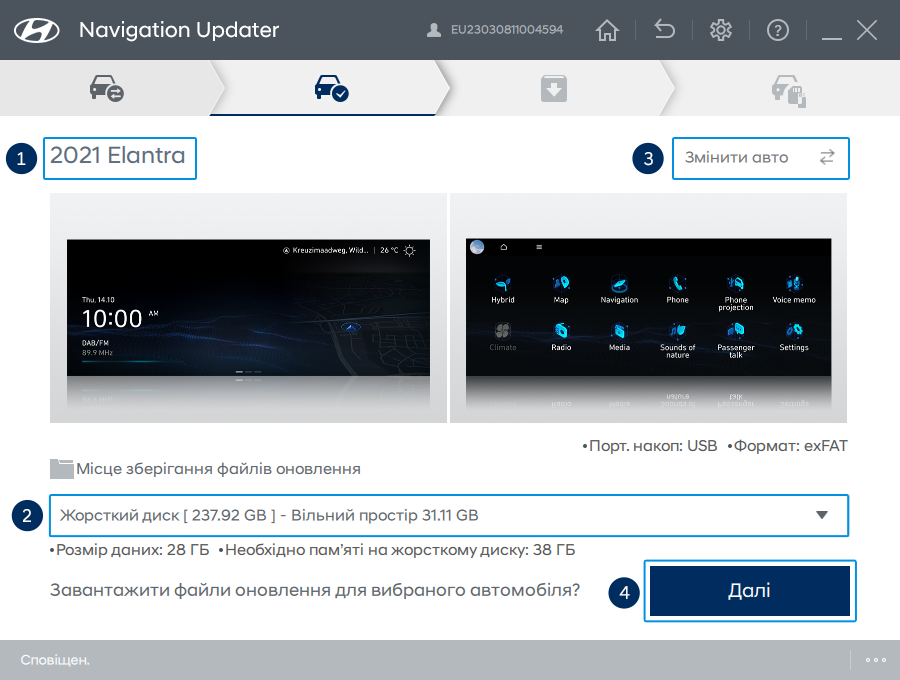Click the Hyundai logo icon
900x680 pixels.
pyautogui.click(x=37, y=30)
